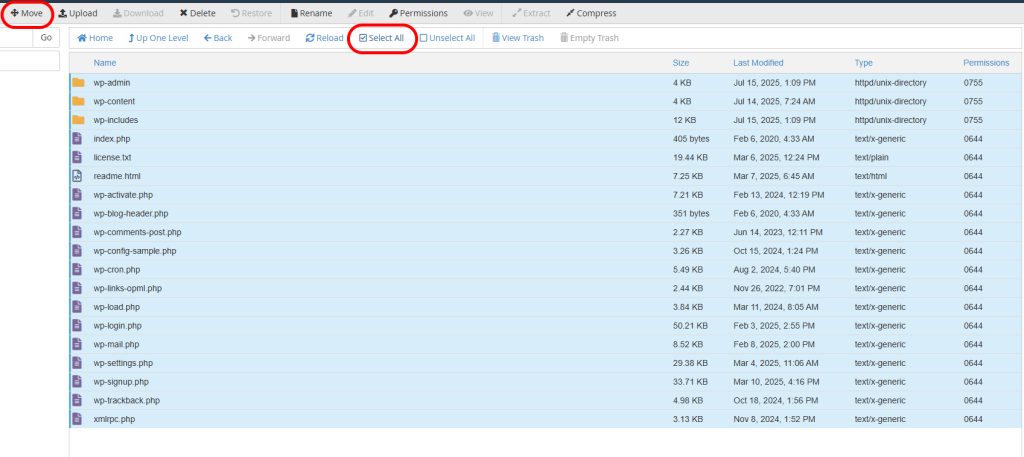The width and height of the screenshot is (1024, 457).
Task: Click the wp-activate.php file icon
Action: tap(77, 195)
